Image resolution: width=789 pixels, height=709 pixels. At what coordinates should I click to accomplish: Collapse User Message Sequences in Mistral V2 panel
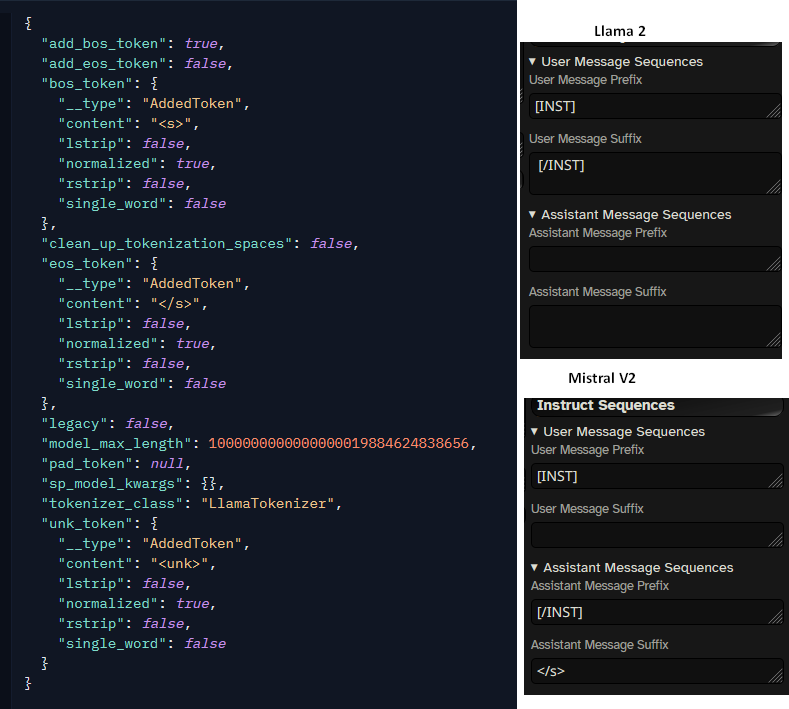(534, 431)
